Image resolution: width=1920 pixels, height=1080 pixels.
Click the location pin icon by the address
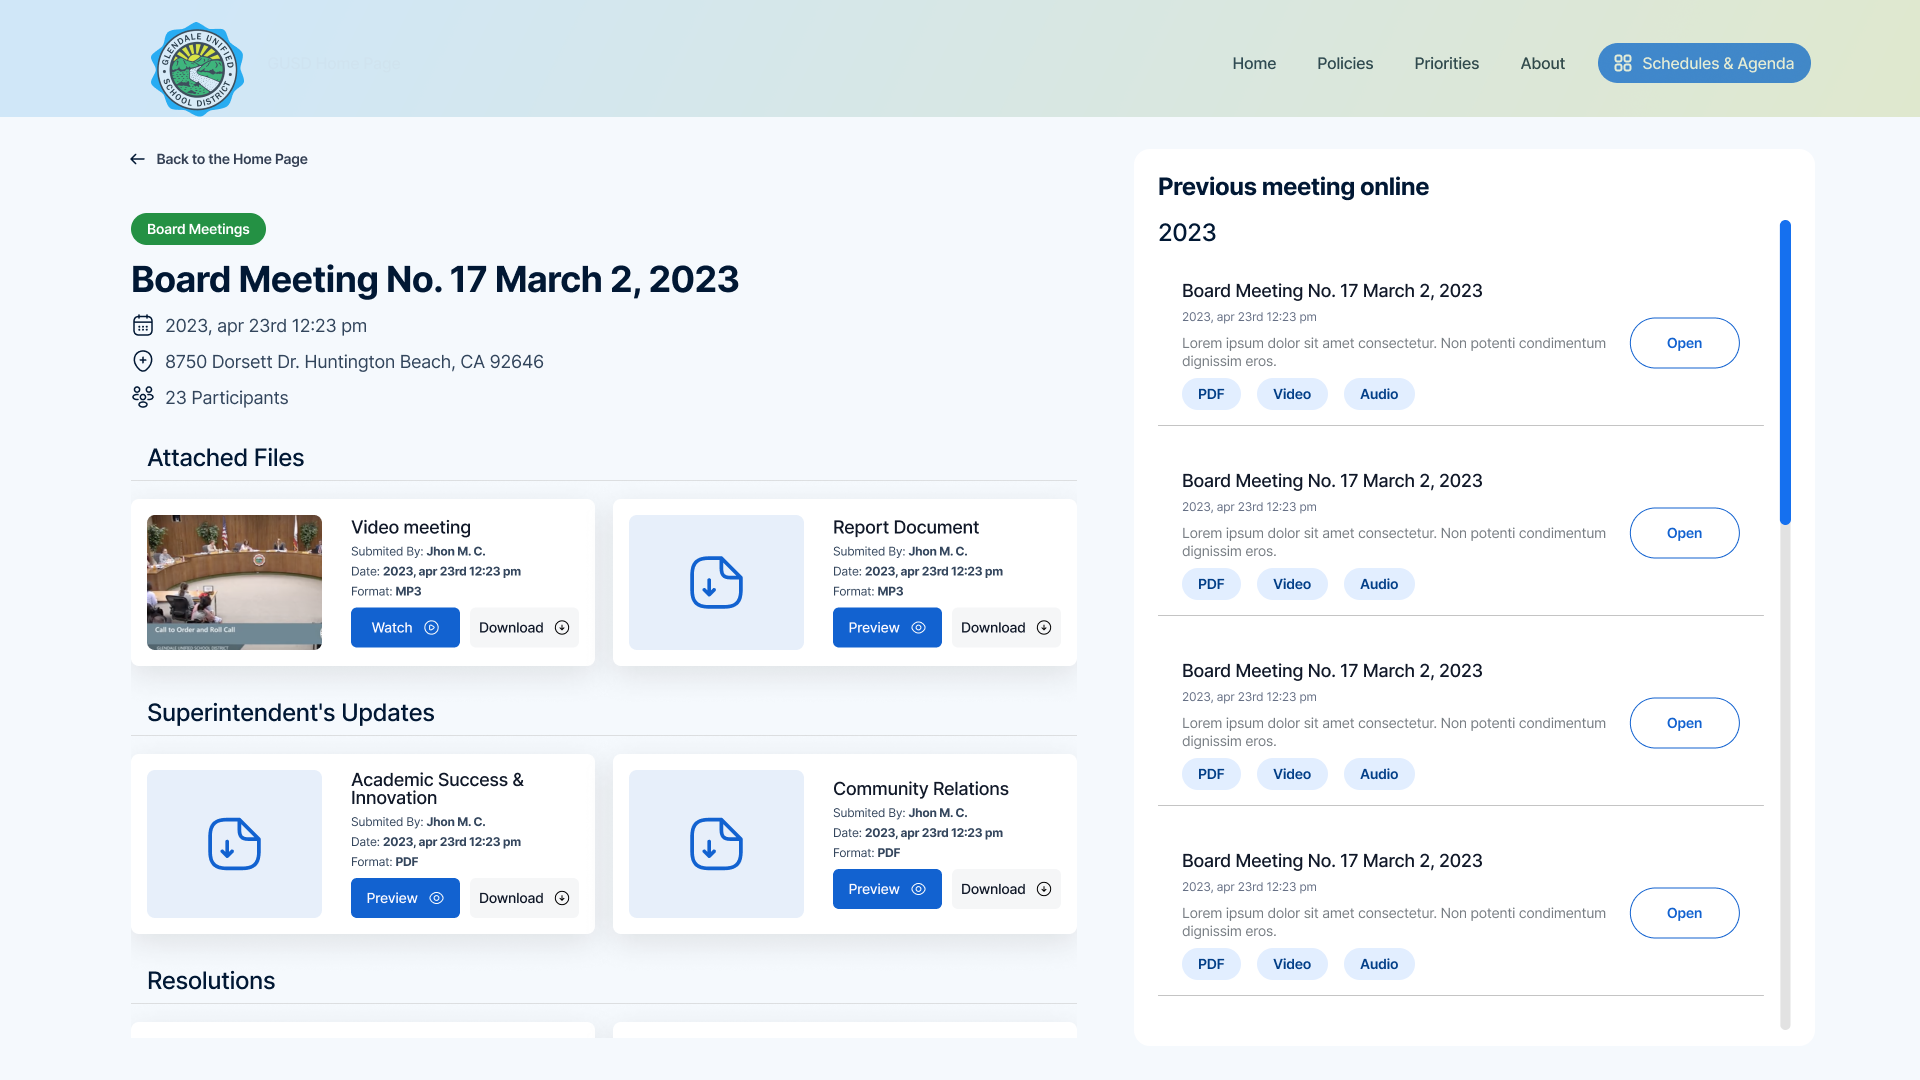143,361
